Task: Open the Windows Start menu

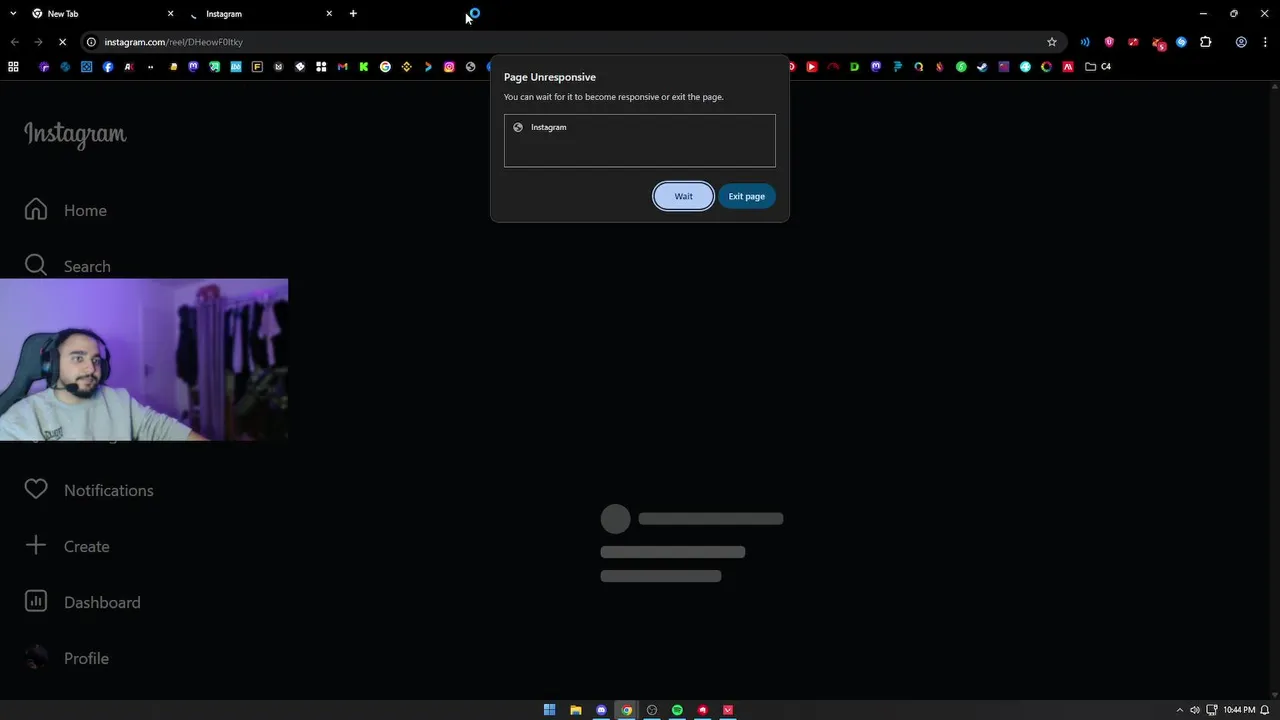Action: click(549, 710)
